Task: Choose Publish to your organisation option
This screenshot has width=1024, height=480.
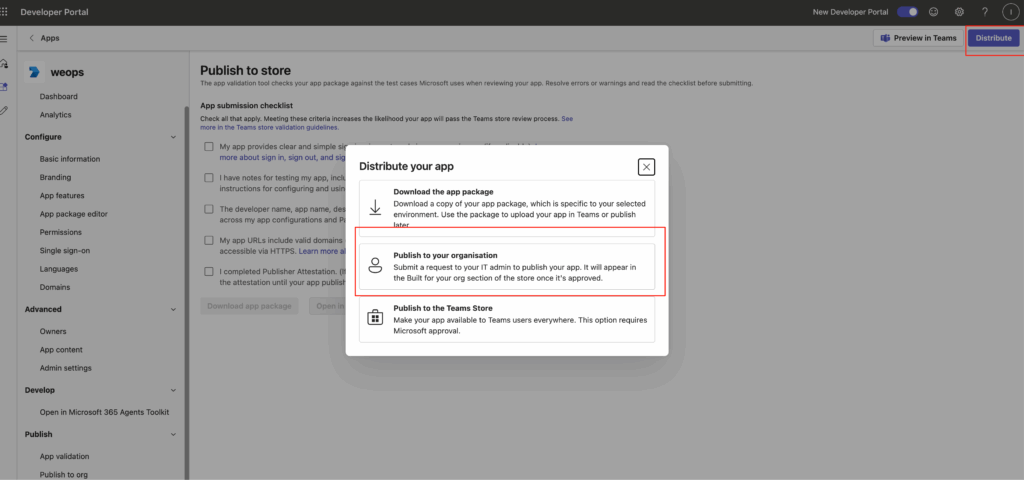Action: pos(507,266)
